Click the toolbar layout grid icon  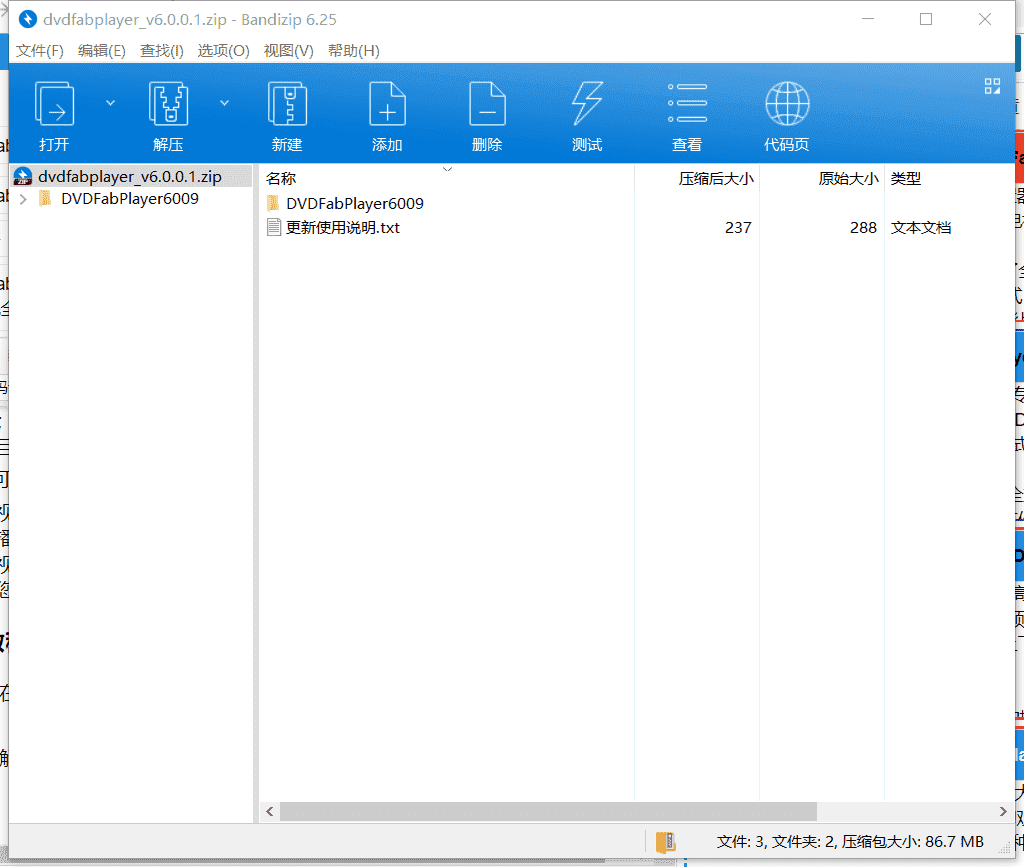pyautogui.click(x=992, y=86)
